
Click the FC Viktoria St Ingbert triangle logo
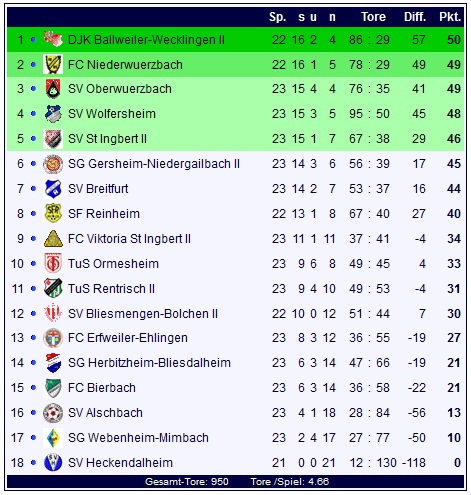click(53, 239)
